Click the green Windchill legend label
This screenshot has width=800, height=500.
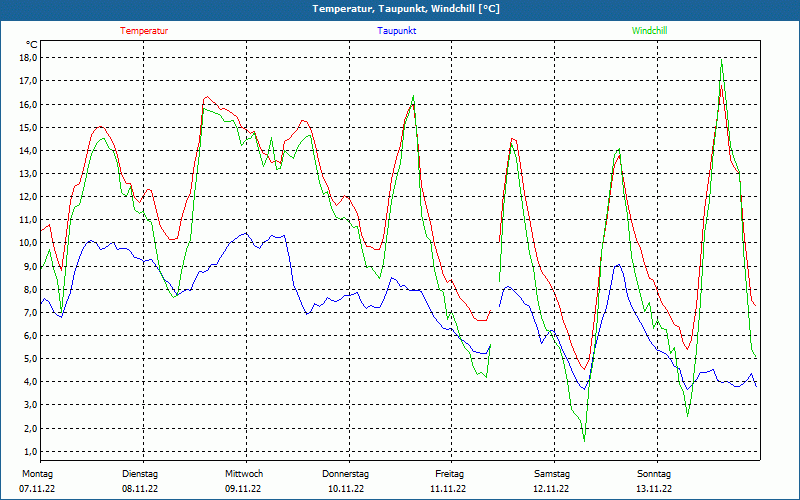pos(649,31)
